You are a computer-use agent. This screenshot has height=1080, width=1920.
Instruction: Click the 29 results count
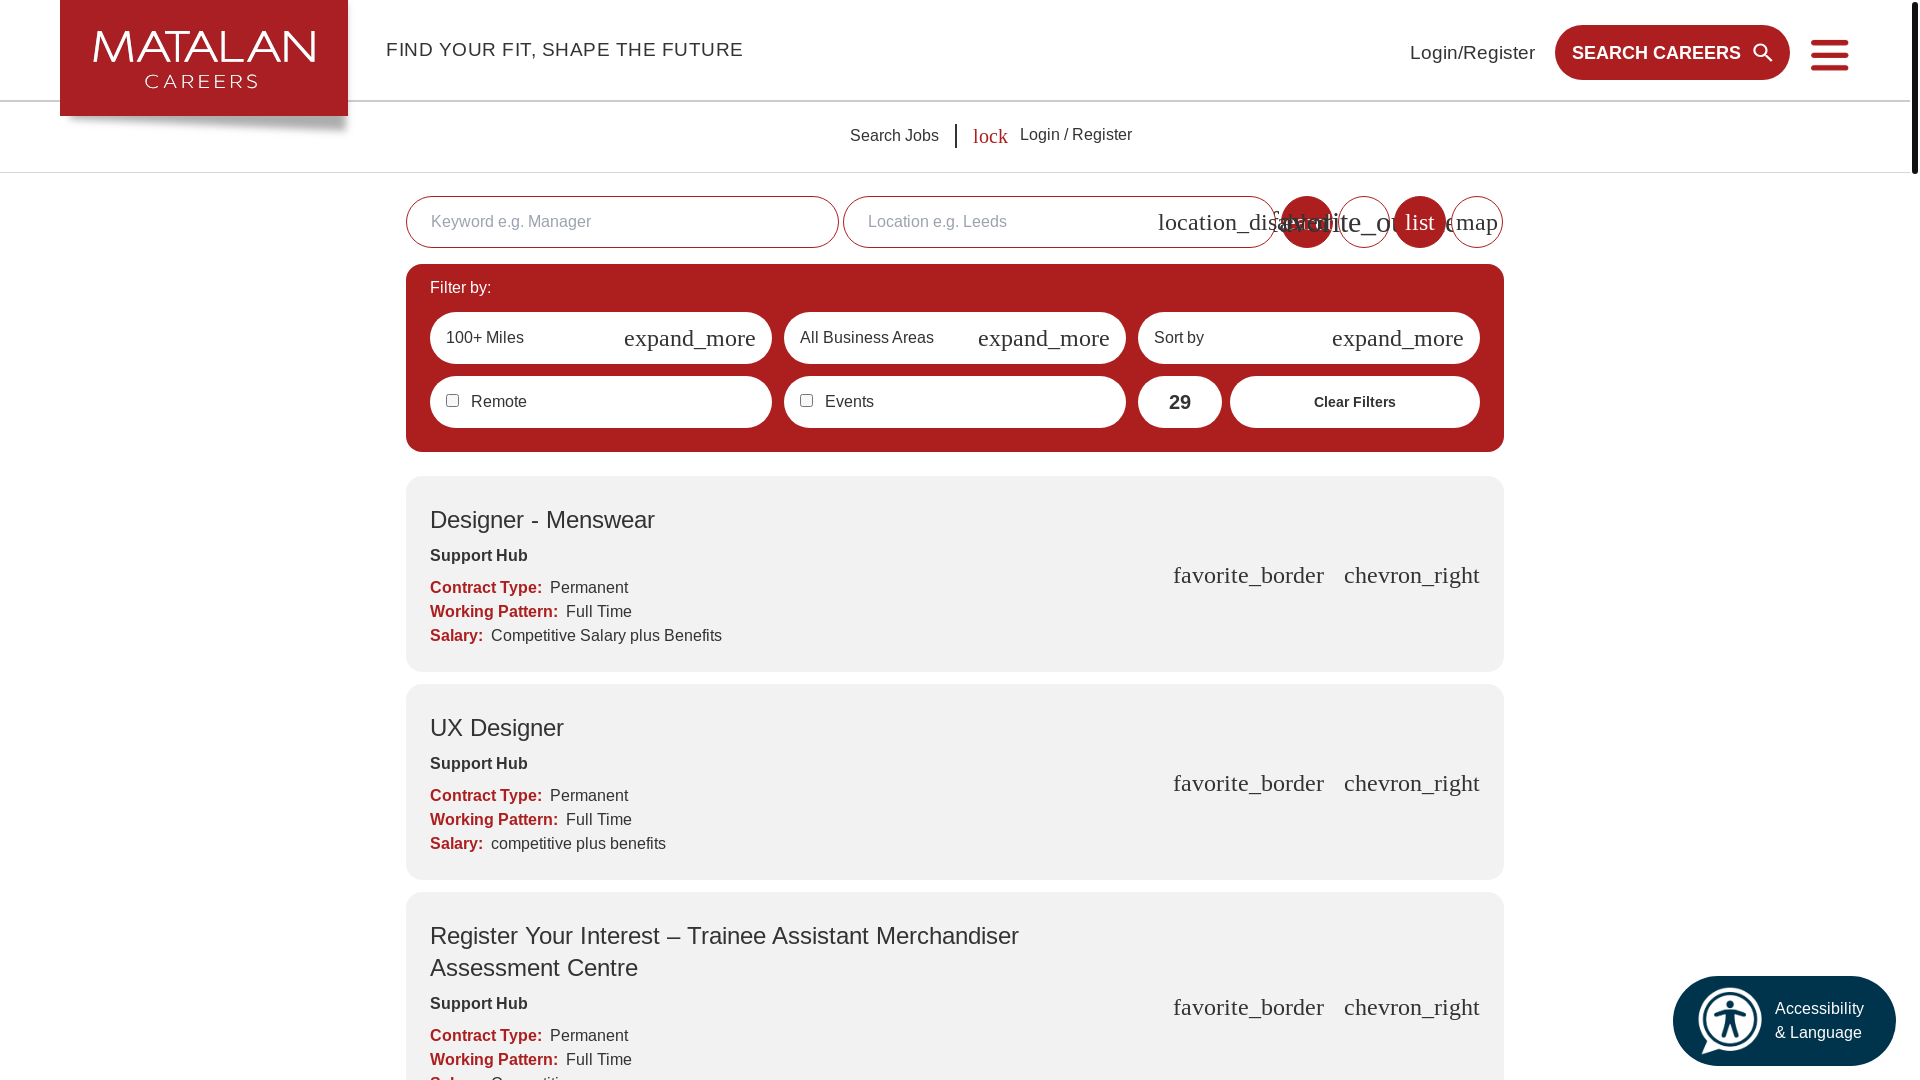pos(1180,402)
